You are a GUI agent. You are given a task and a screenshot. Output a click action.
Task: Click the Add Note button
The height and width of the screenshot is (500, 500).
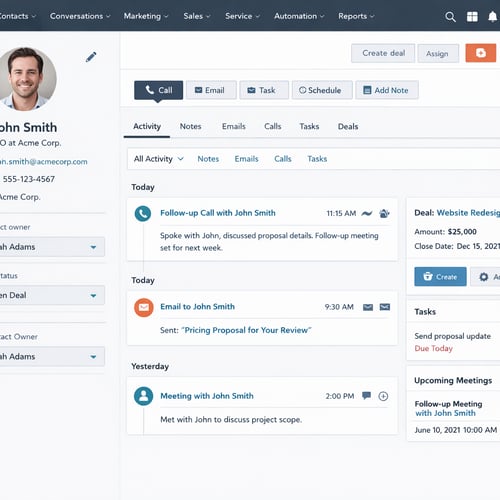click(387, 90)
